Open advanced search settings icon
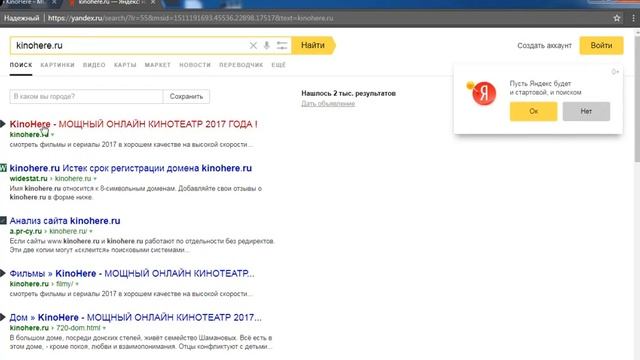640x360 pixels. [282, 45]
